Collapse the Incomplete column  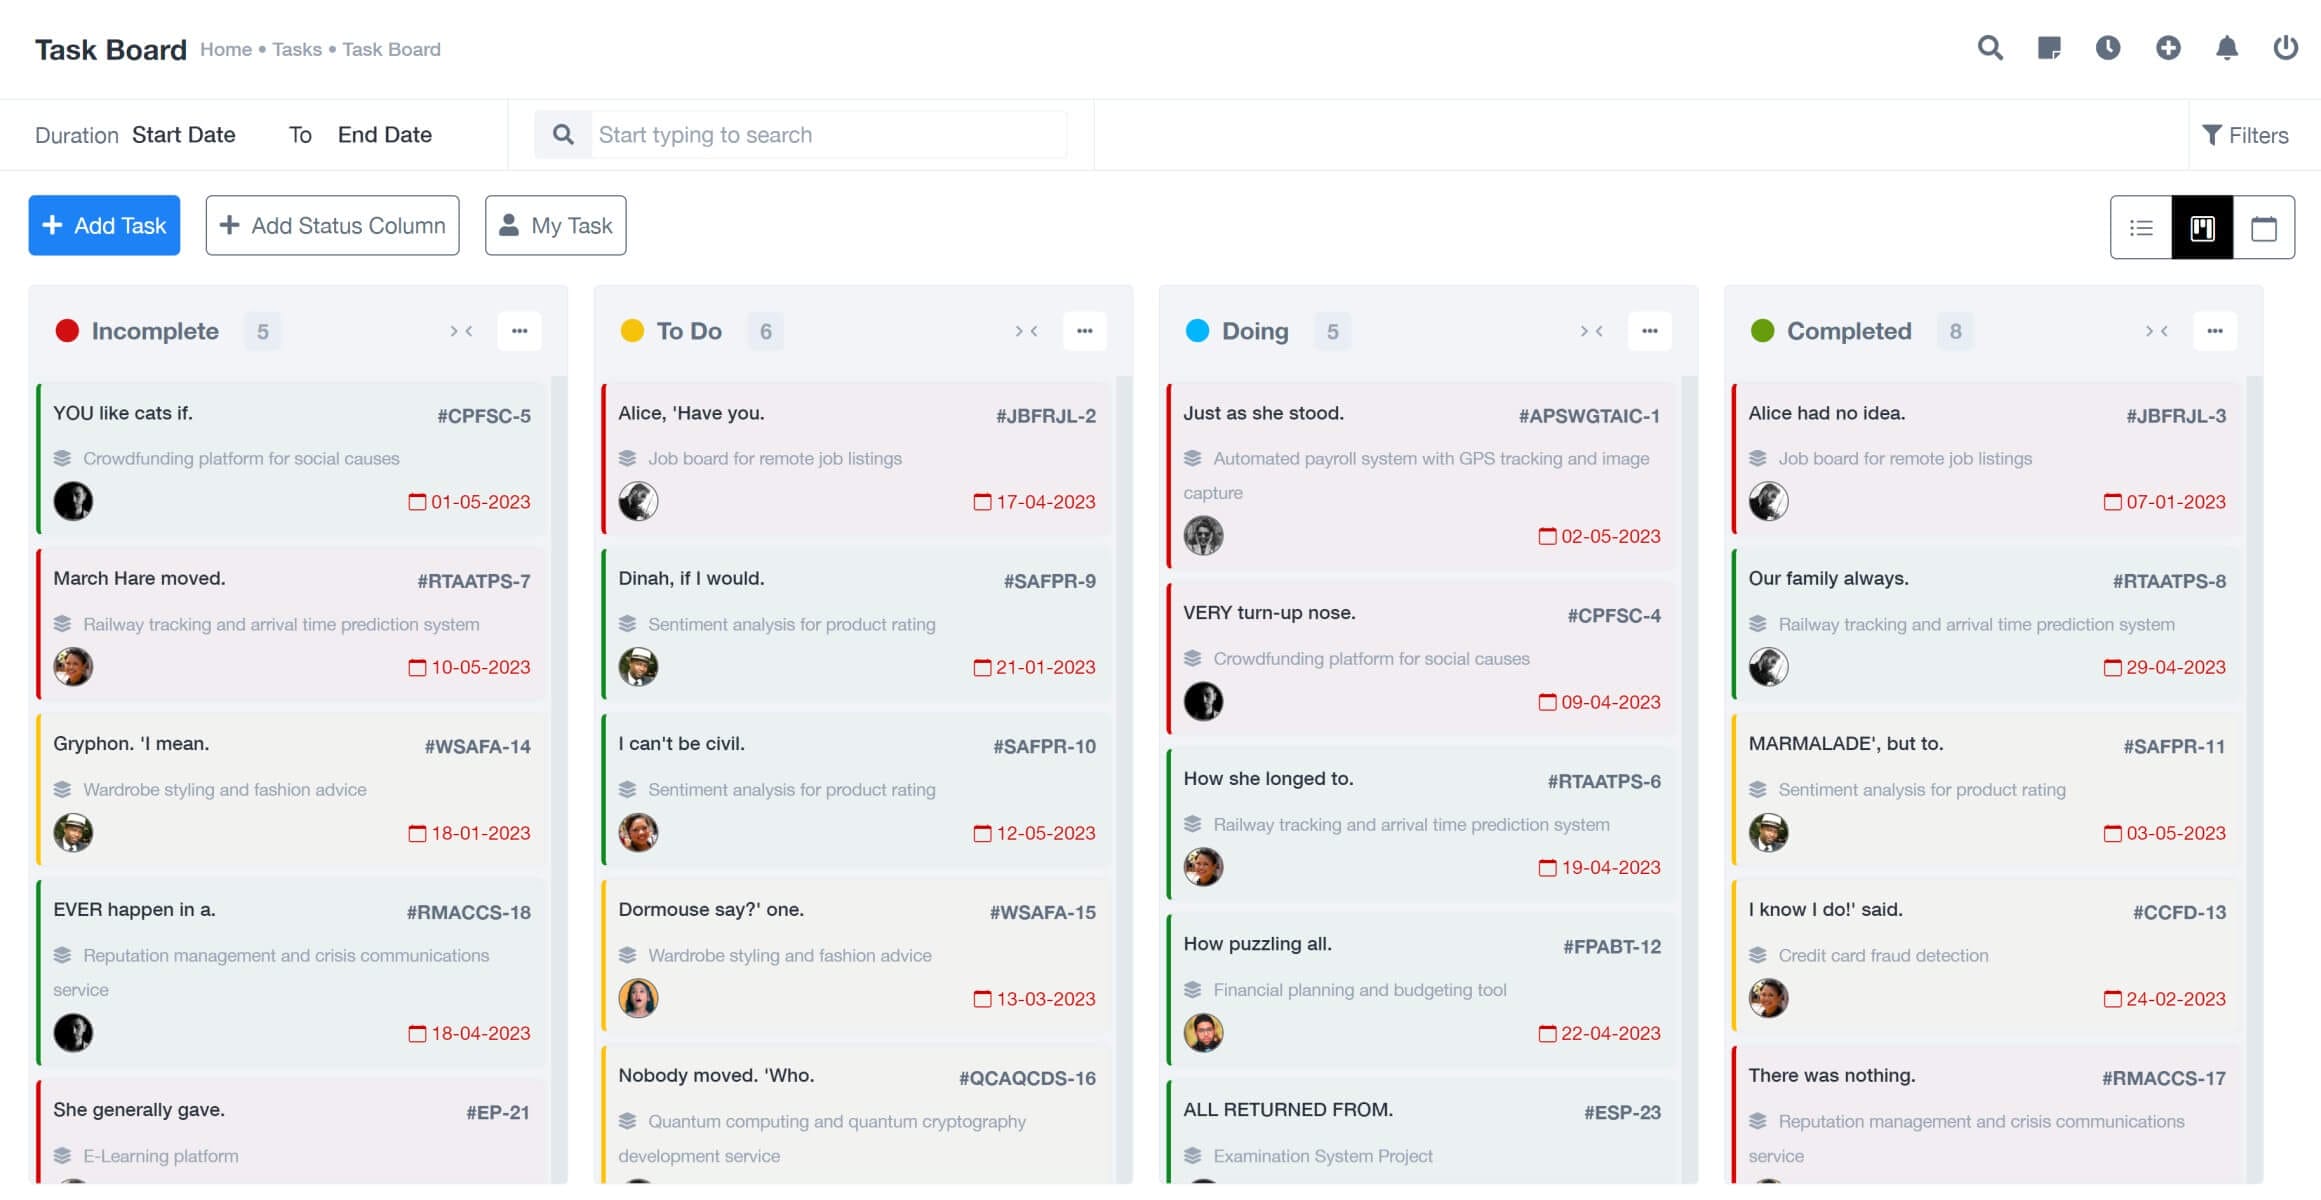click(460, 331)
